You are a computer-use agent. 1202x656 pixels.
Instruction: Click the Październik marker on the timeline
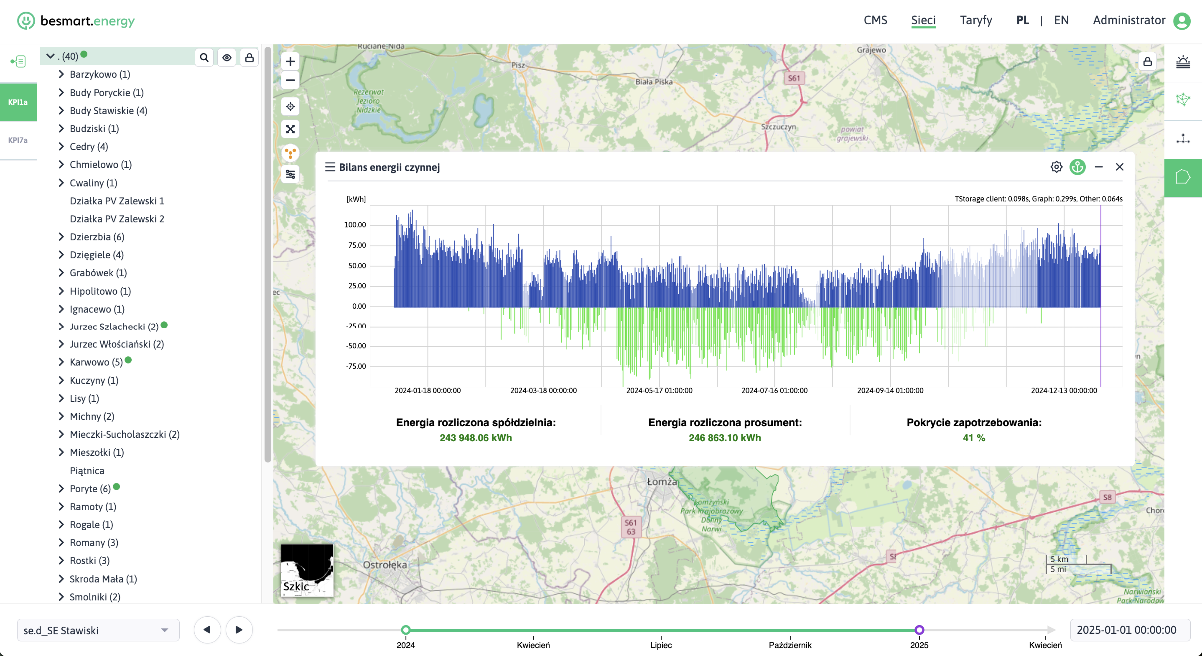click(790, 645)
